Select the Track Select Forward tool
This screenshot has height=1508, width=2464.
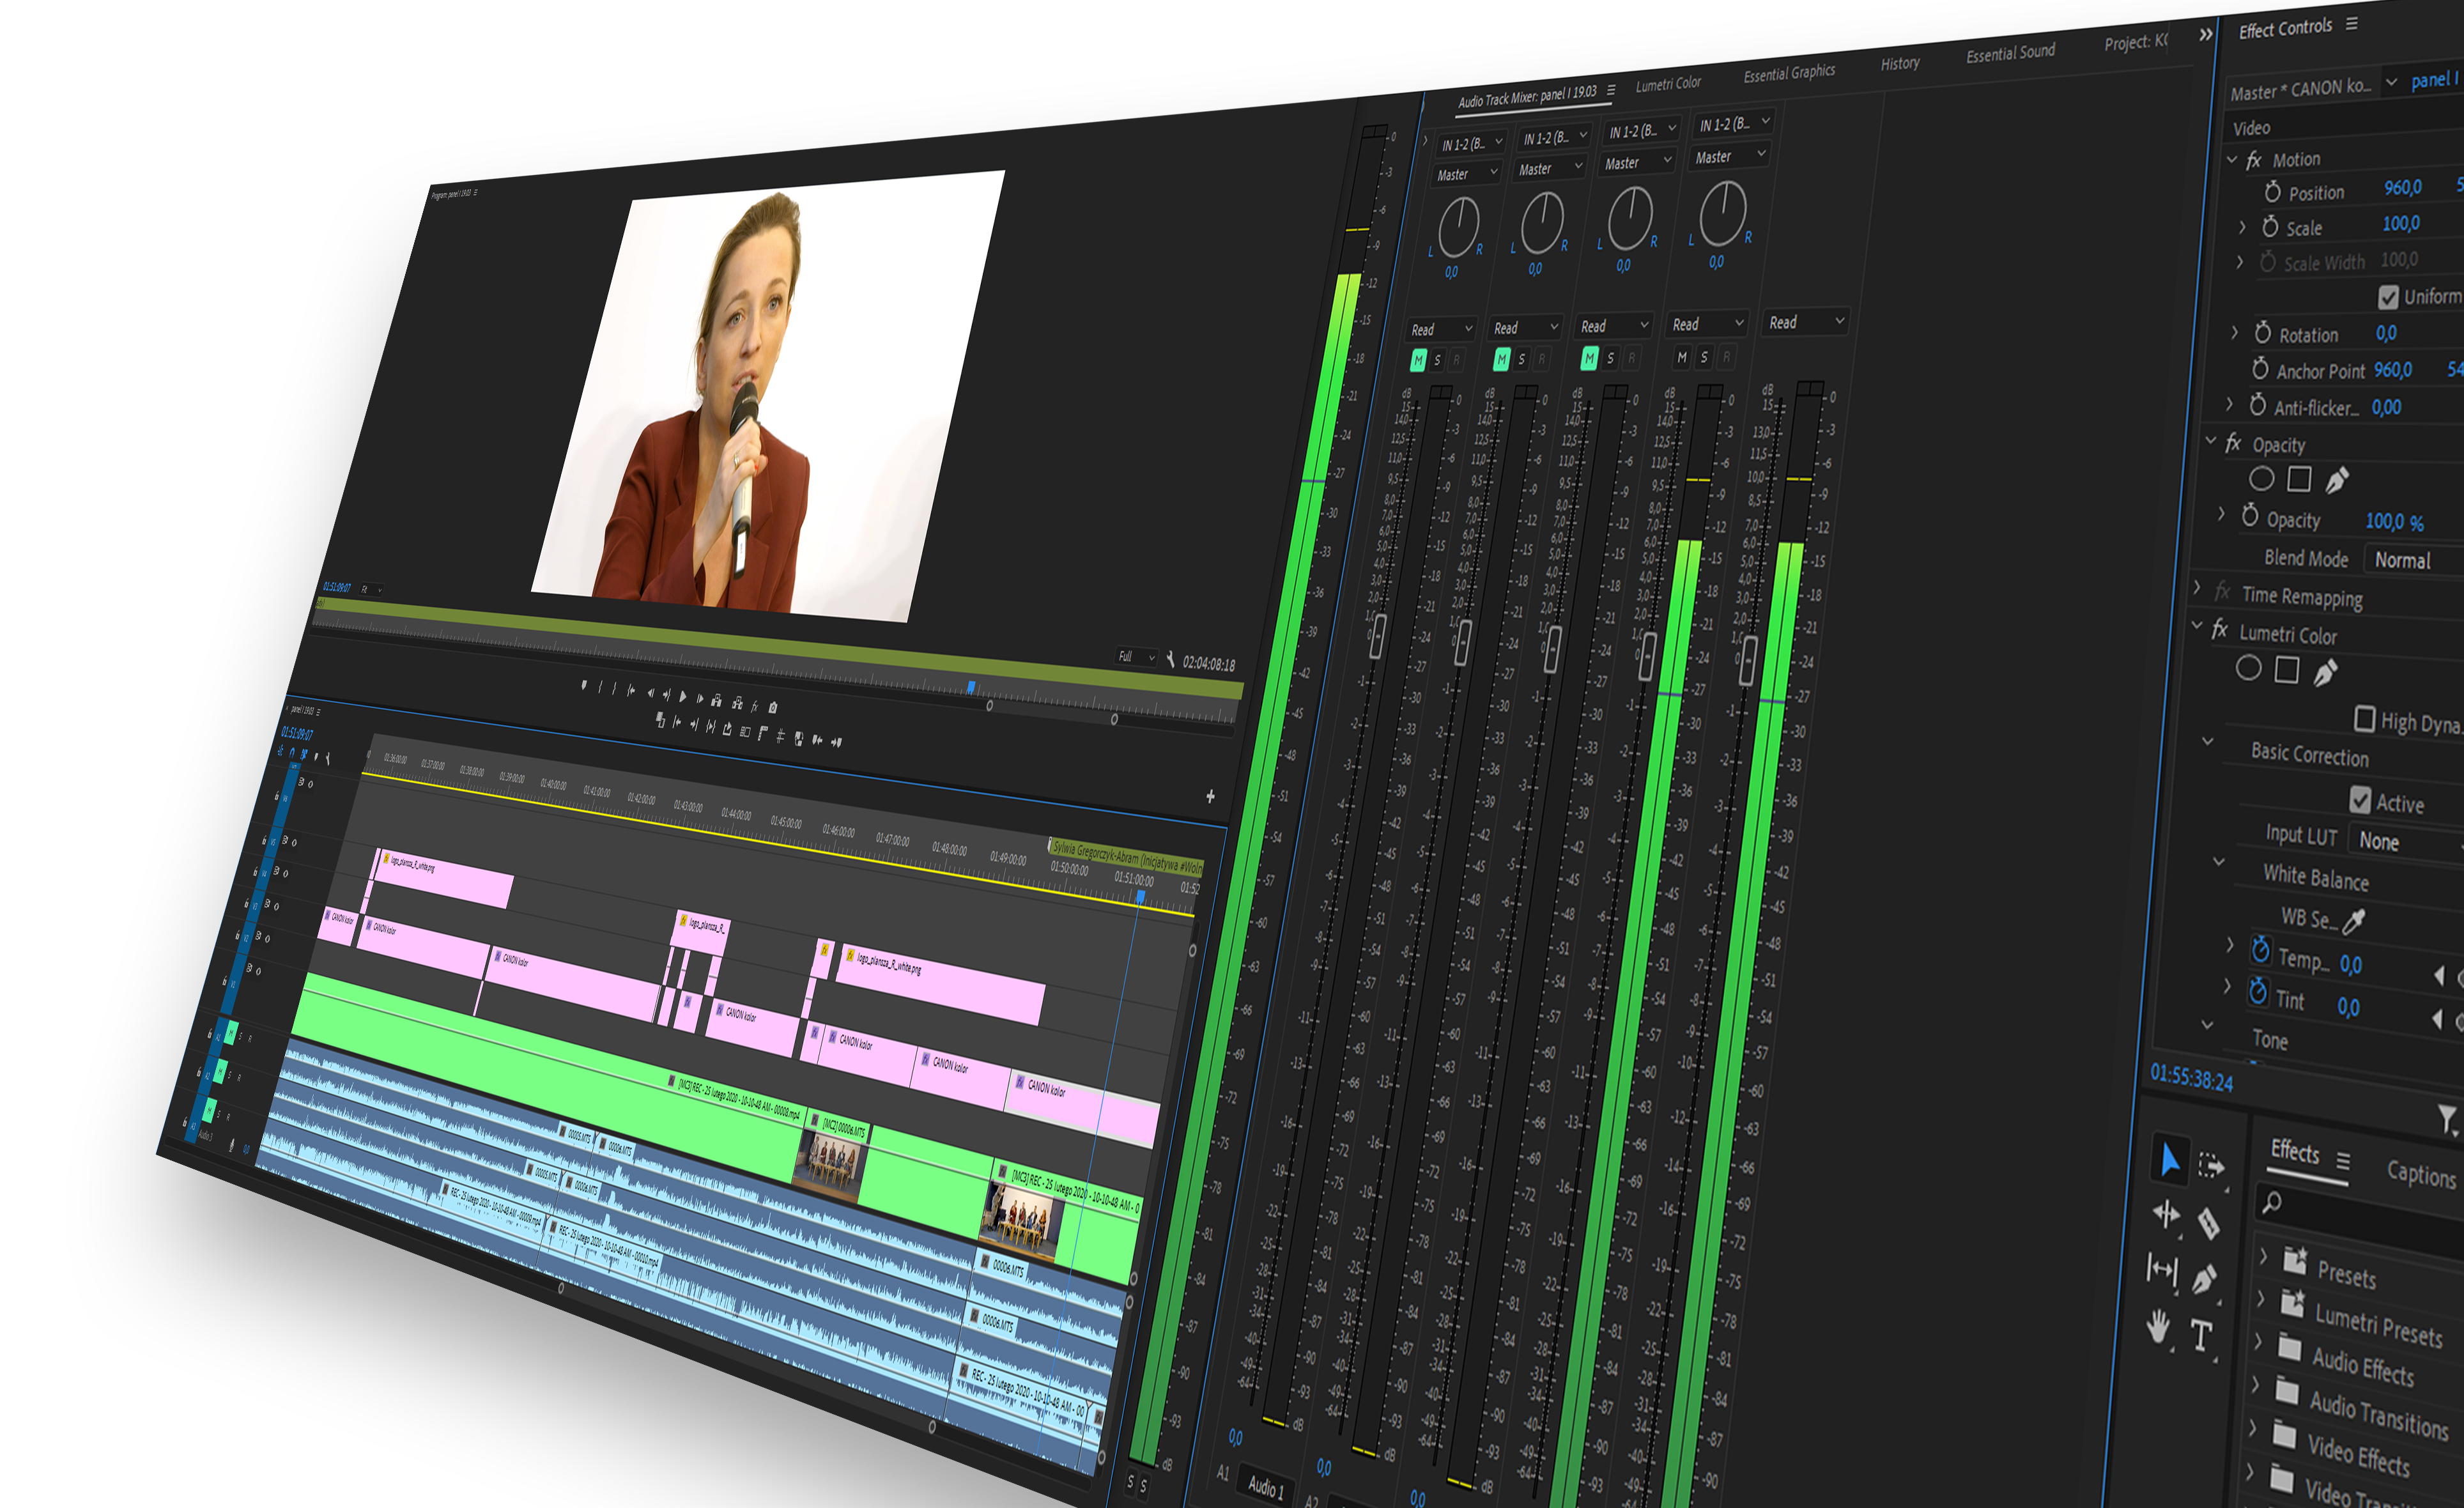tap(2212, 1166)
